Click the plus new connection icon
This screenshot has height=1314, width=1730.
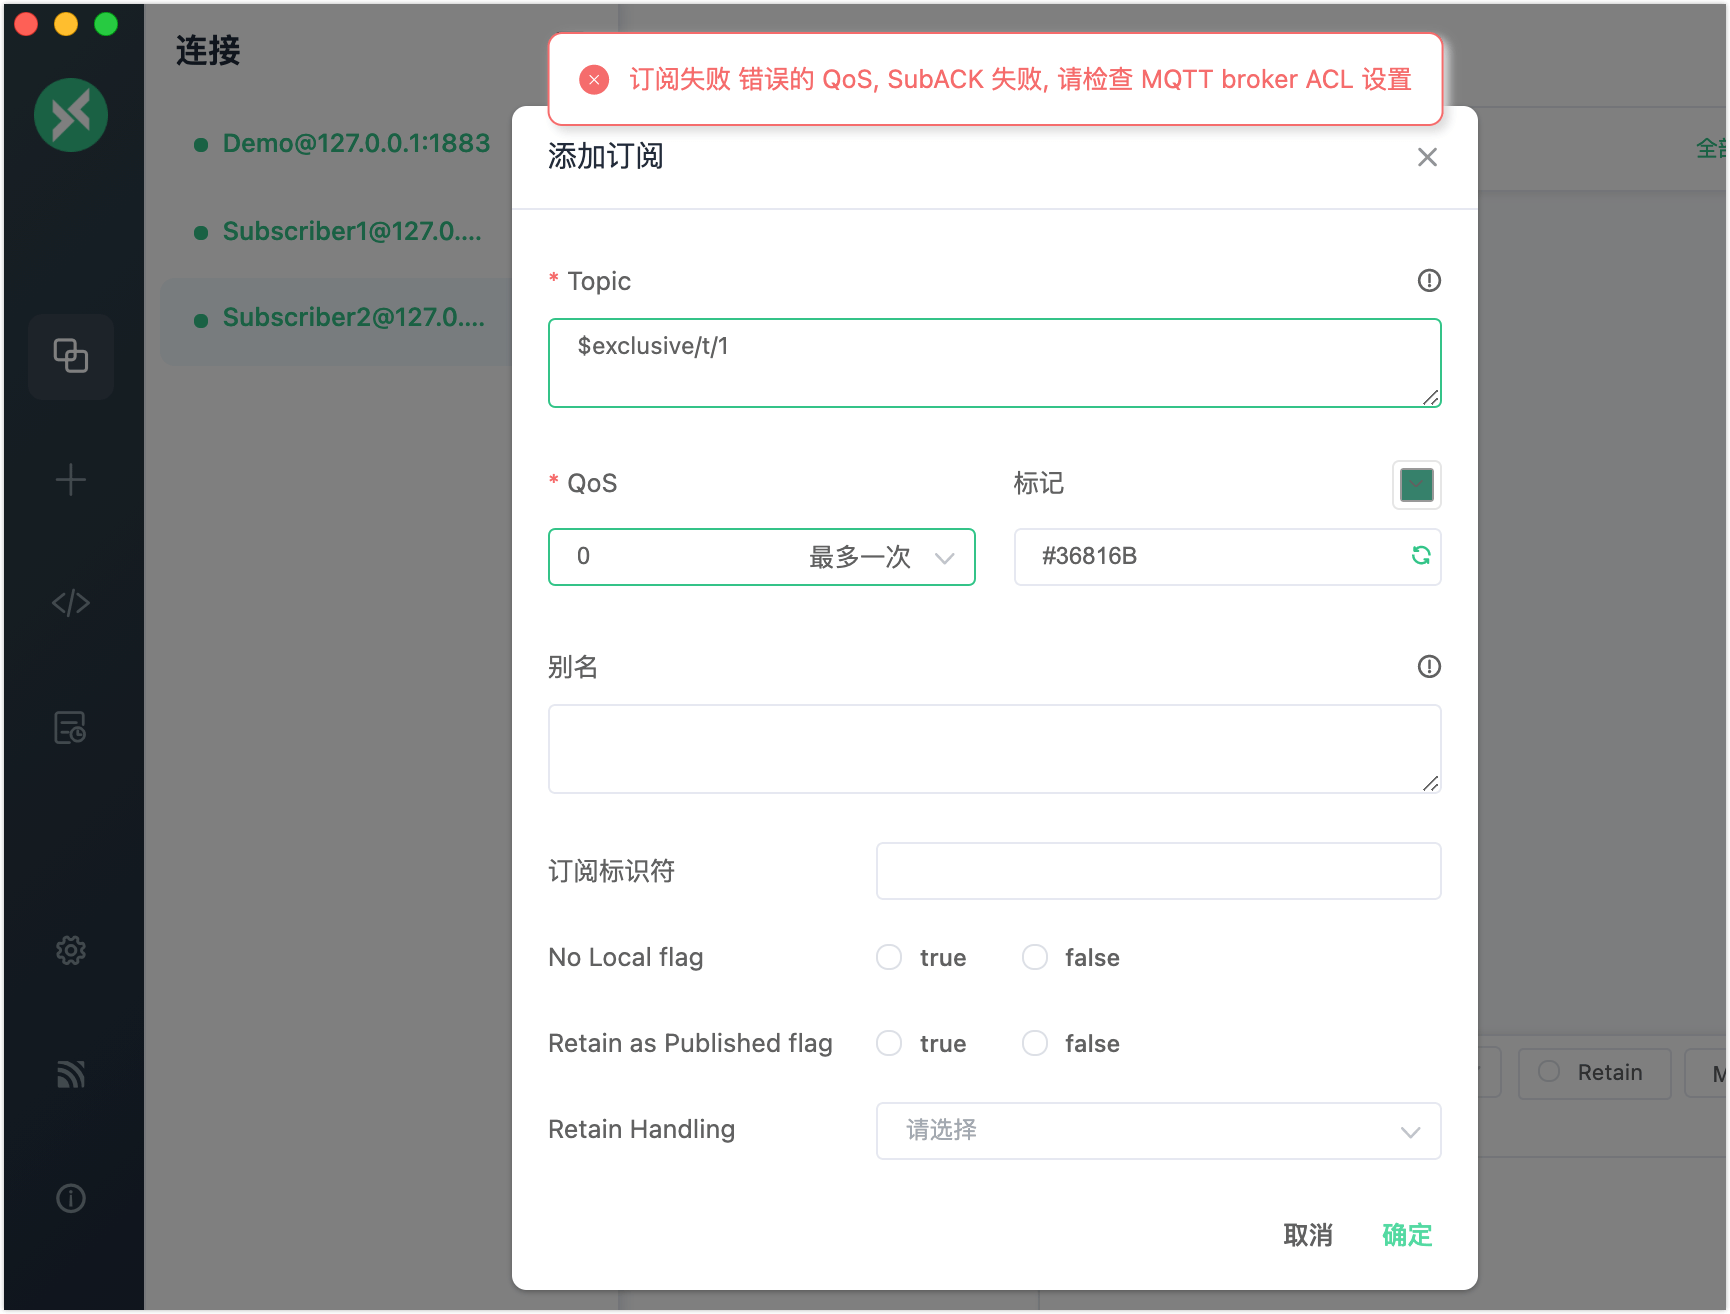pyautogui.click(x=70, y=480)
